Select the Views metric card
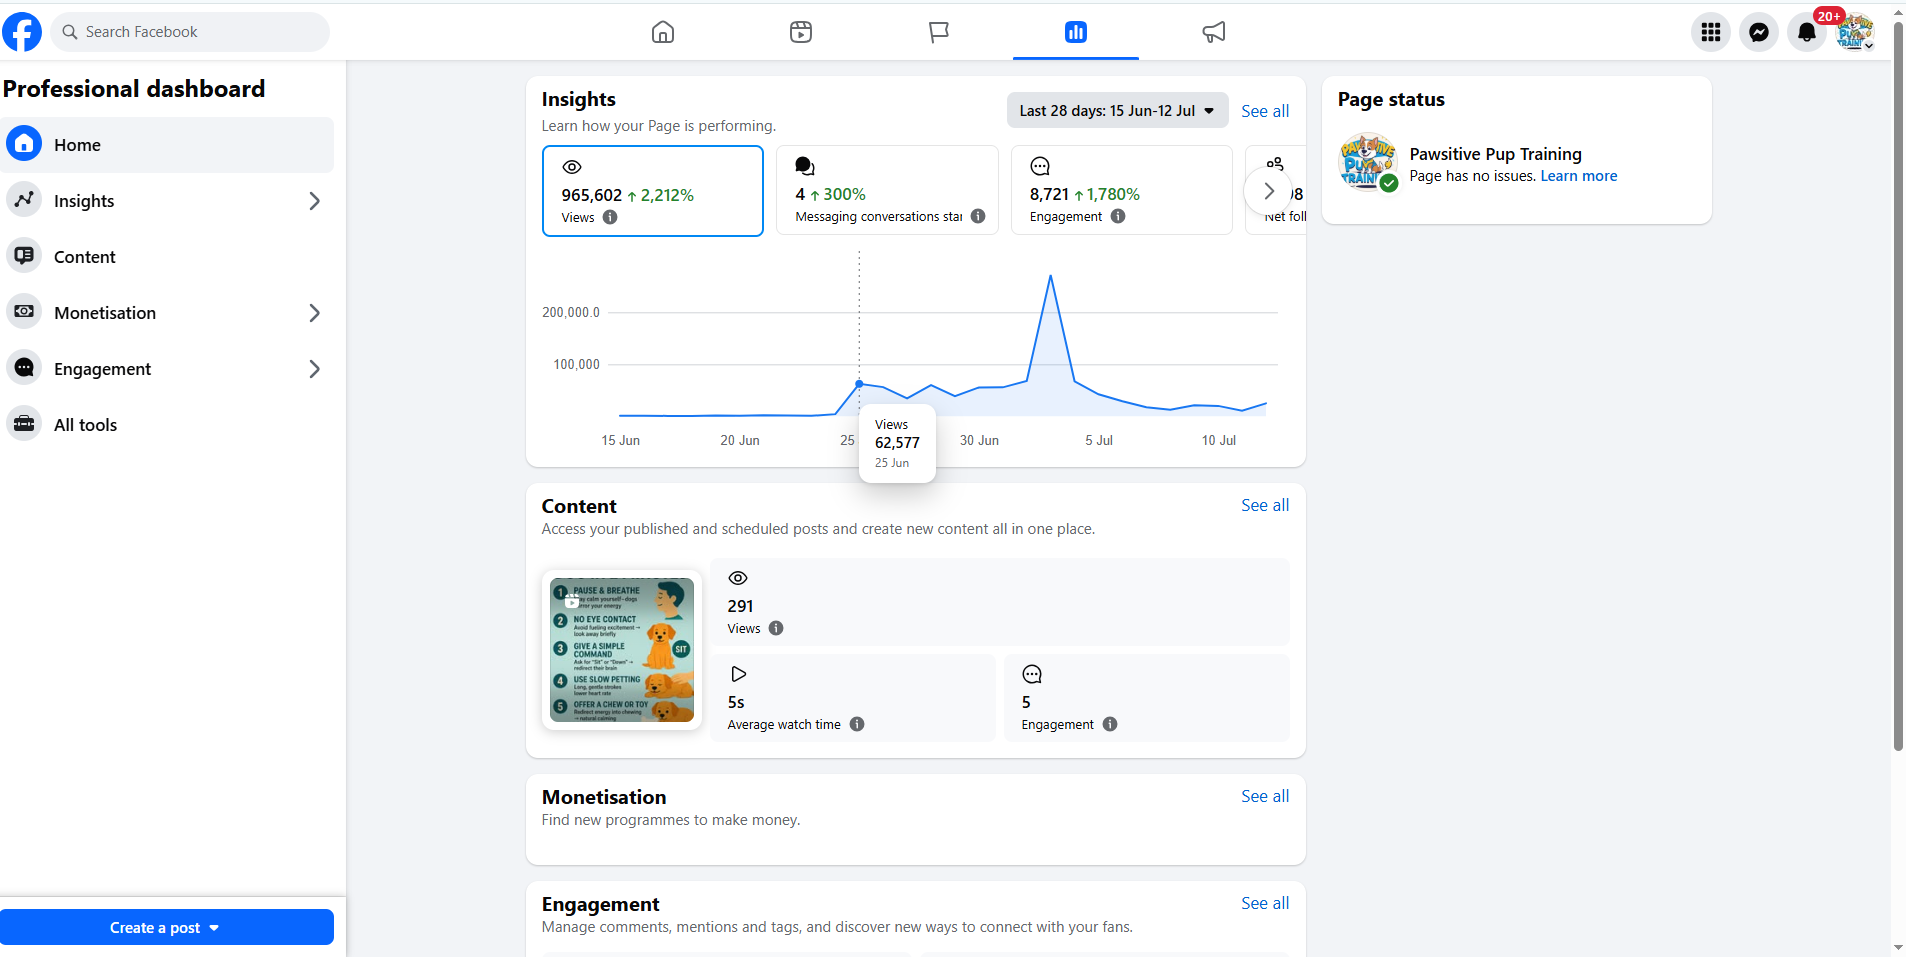This screenshot has width=1906, height=957. click(x=653, y=191)
